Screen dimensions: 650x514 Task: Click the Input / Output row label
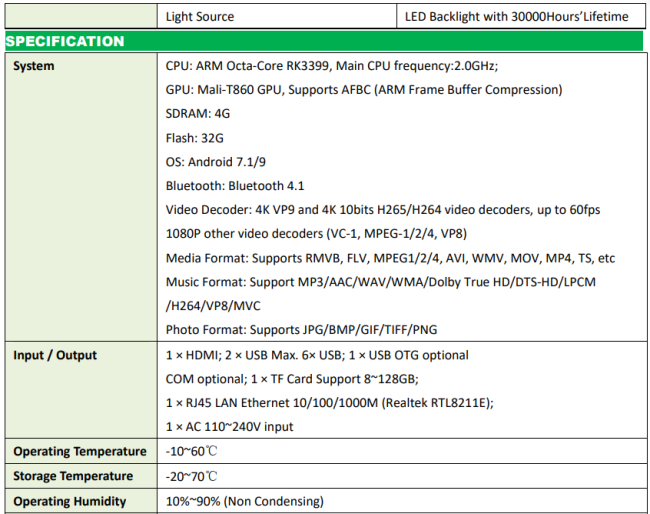point(55,355)
